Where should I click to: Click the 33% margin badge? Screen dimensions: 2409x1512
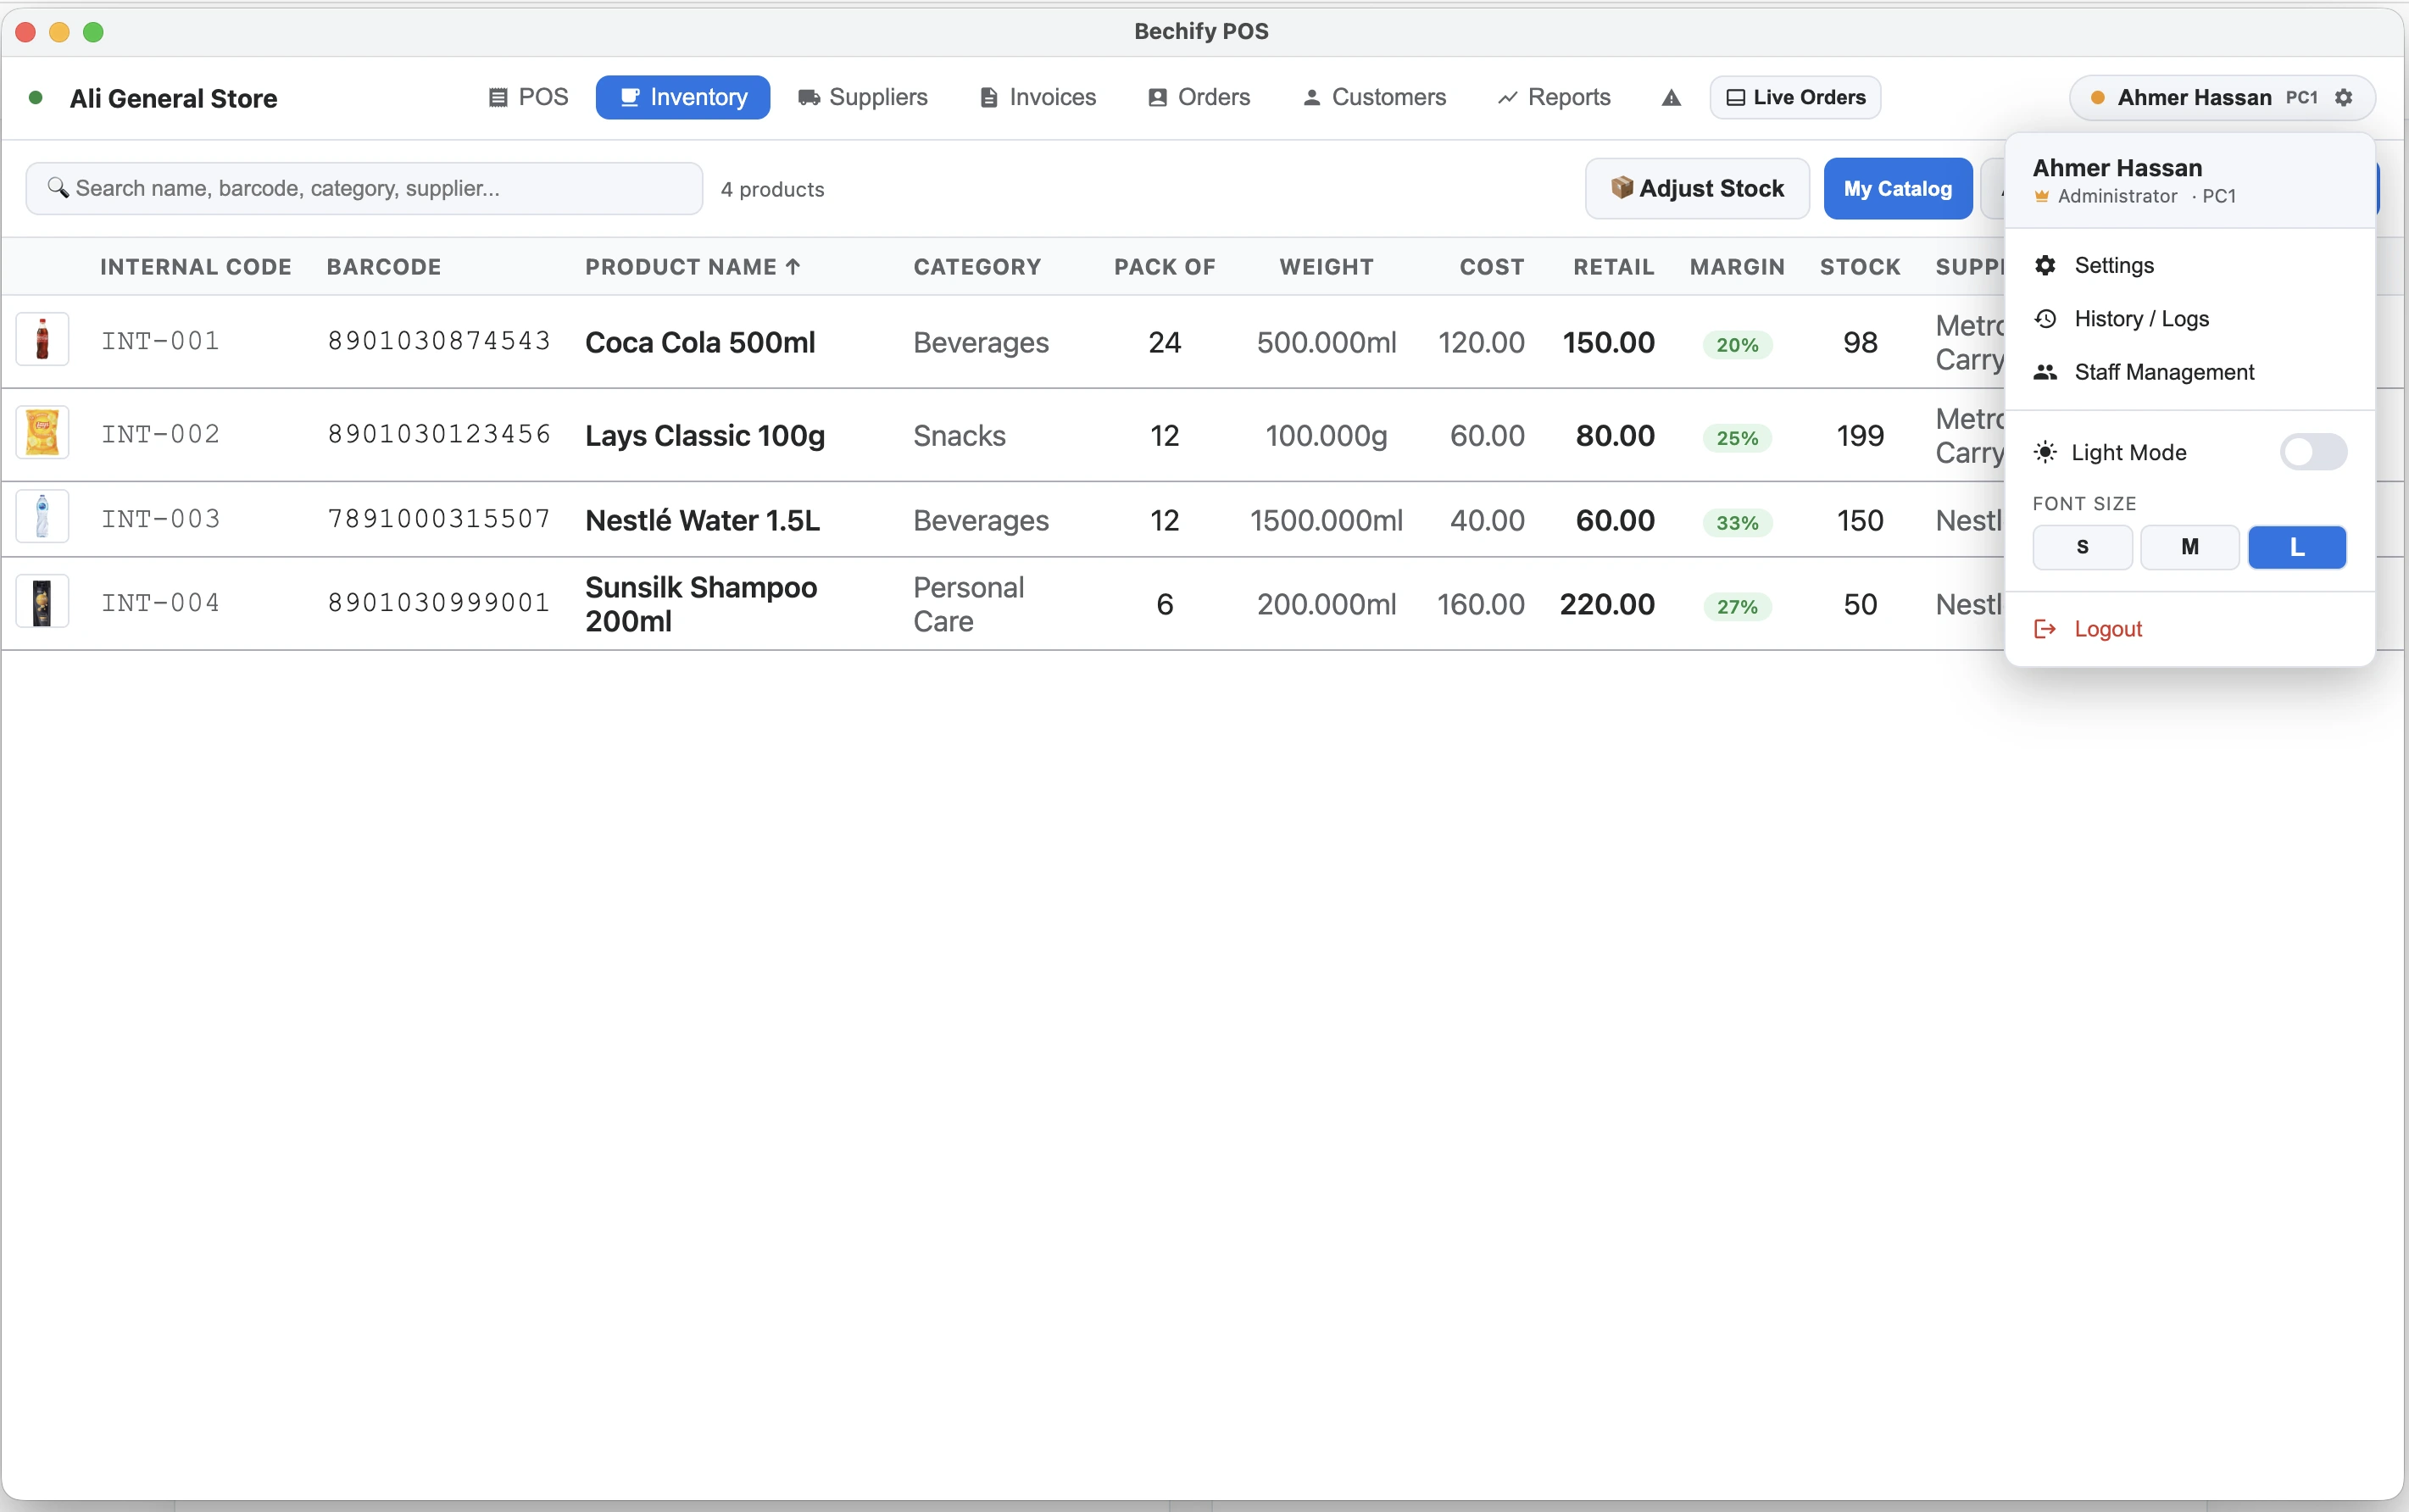click(x=1737, y=523)
